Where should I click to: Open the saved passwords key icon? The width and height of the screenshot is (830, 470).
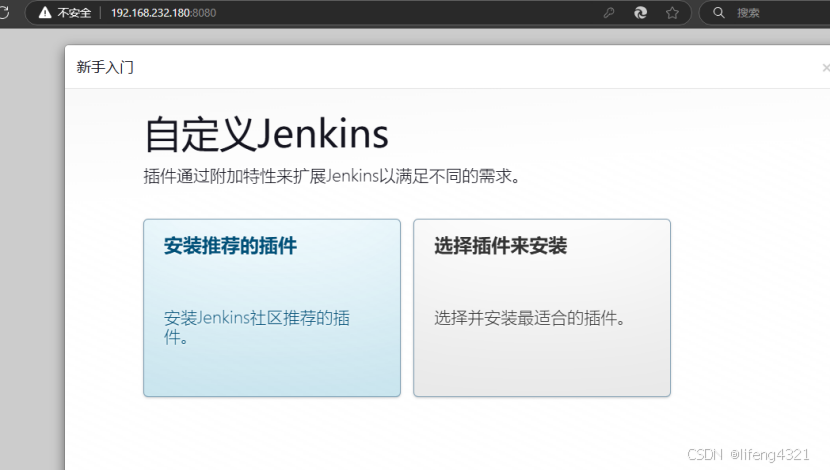[609, 13]
